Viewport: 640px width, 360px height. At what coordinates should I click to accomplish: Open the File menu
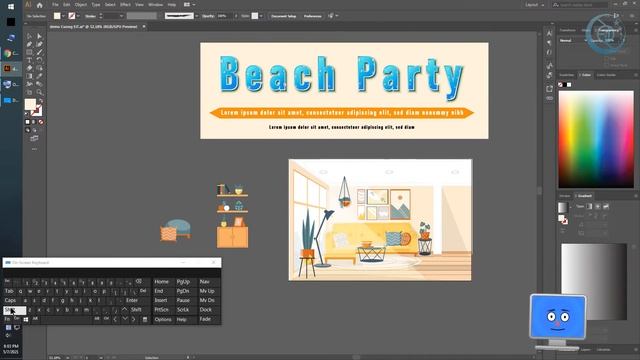pos(55,4)
